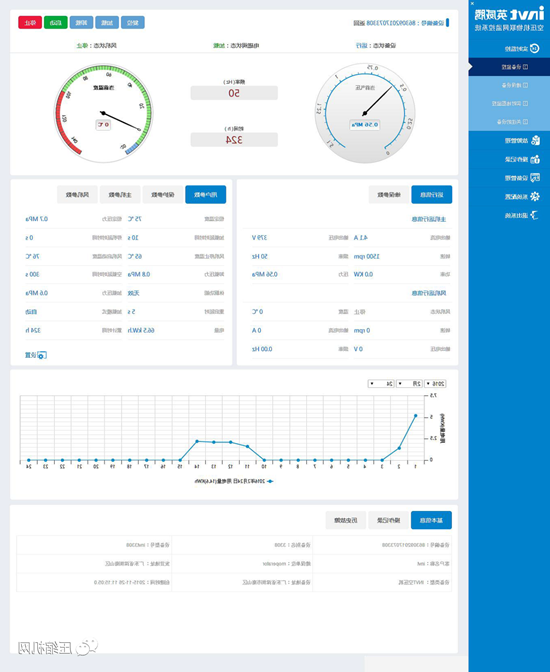Select the highlighted device monitoring sidebar item

(509, 67)
